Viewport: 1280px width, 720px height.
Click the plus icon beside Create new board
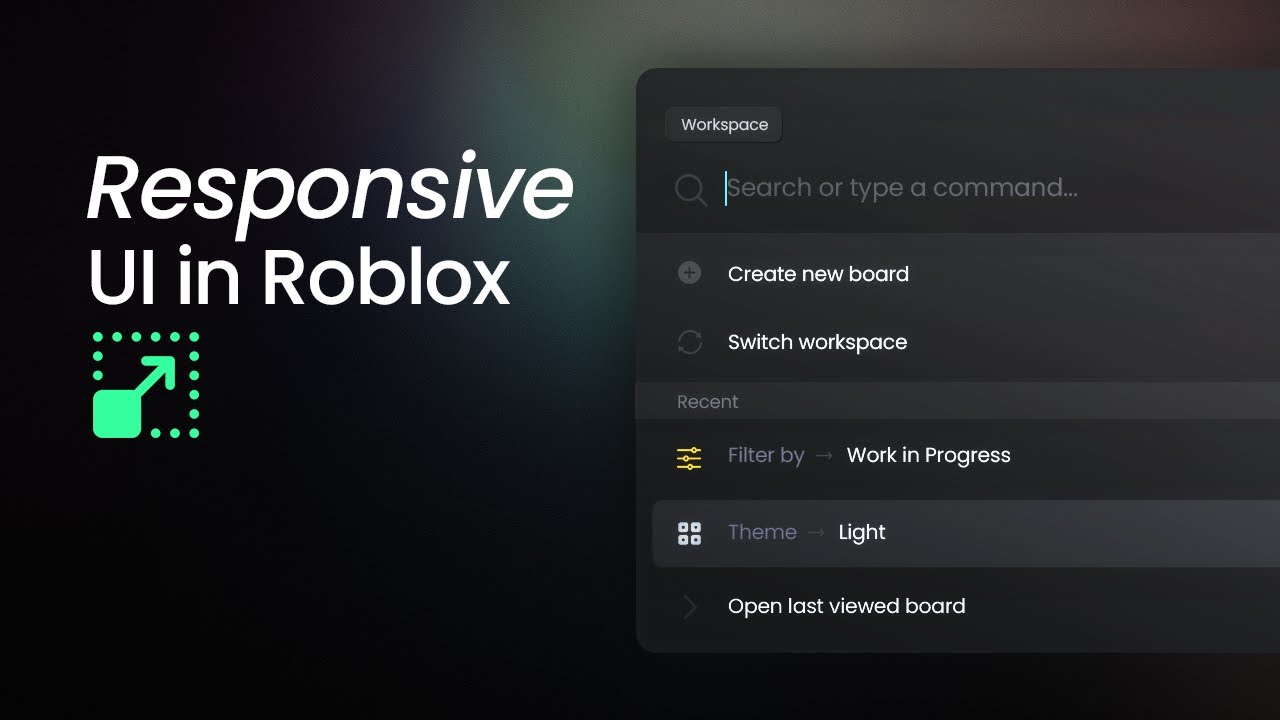[x=689, y=273]
